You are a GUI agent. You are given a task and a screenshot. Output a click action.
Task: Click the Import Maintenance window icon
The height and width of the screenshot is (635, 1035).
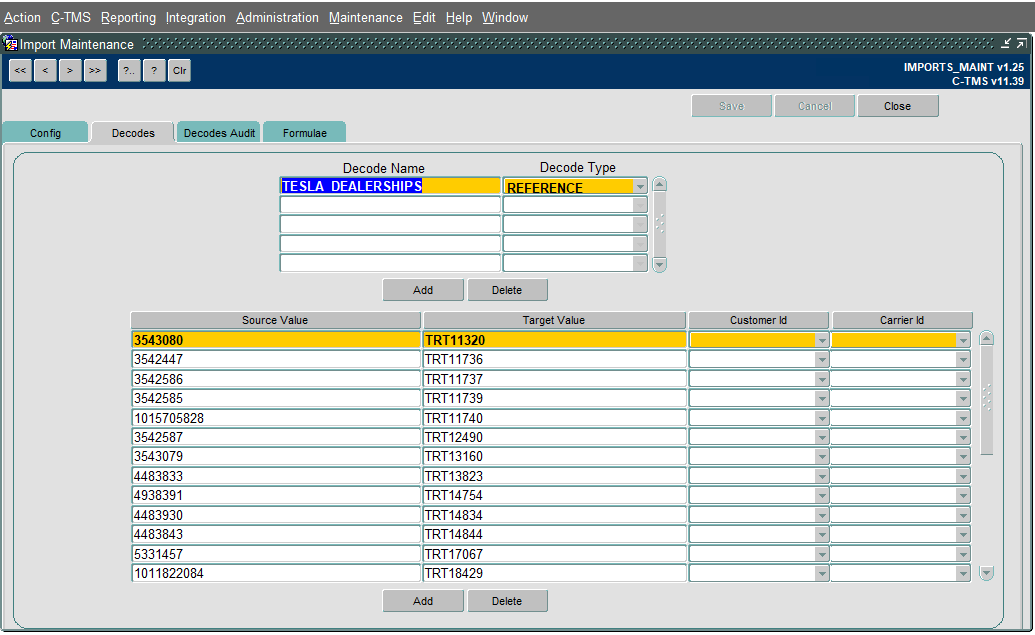(11, 44)
